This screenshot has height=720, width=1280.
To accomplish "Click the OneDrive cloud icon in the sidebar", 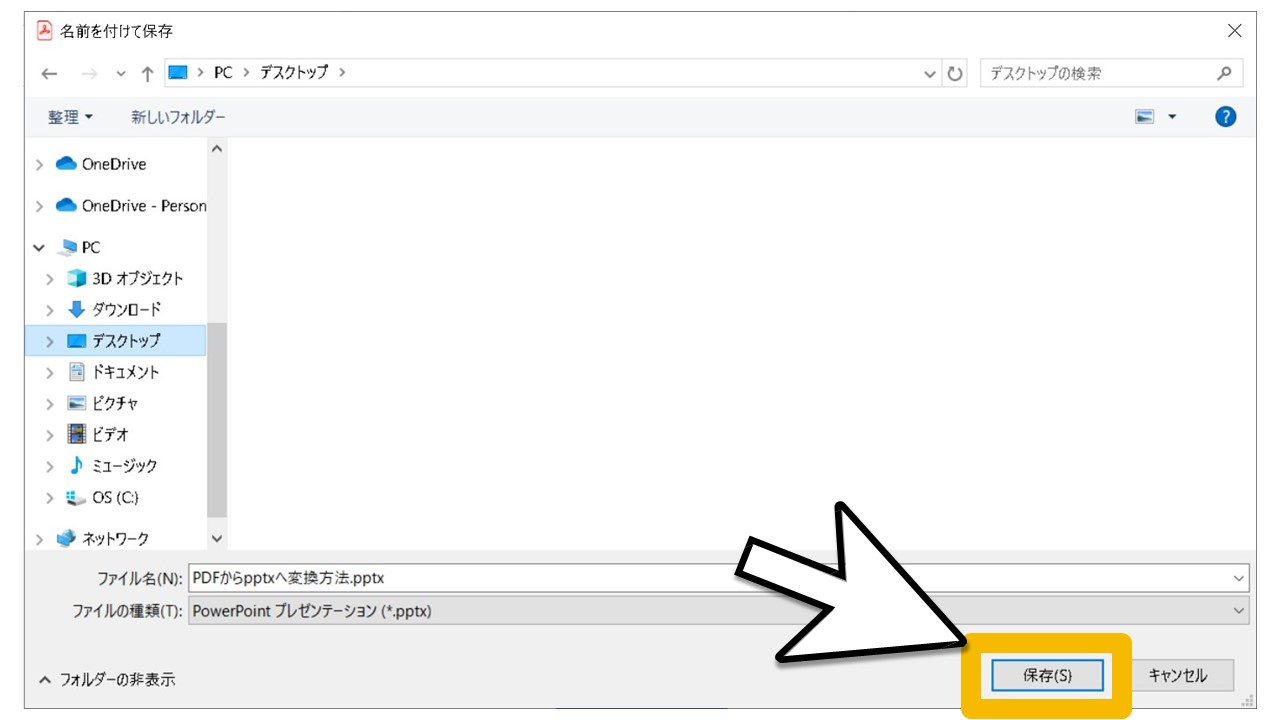I will [x=68, y=163].
